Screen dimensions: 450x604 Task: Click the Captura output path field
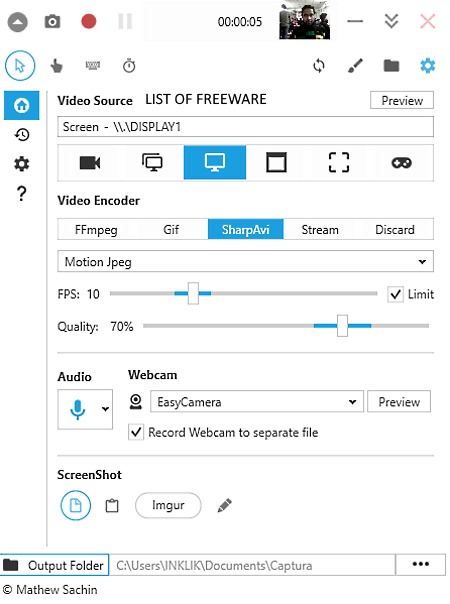(252, 565)
